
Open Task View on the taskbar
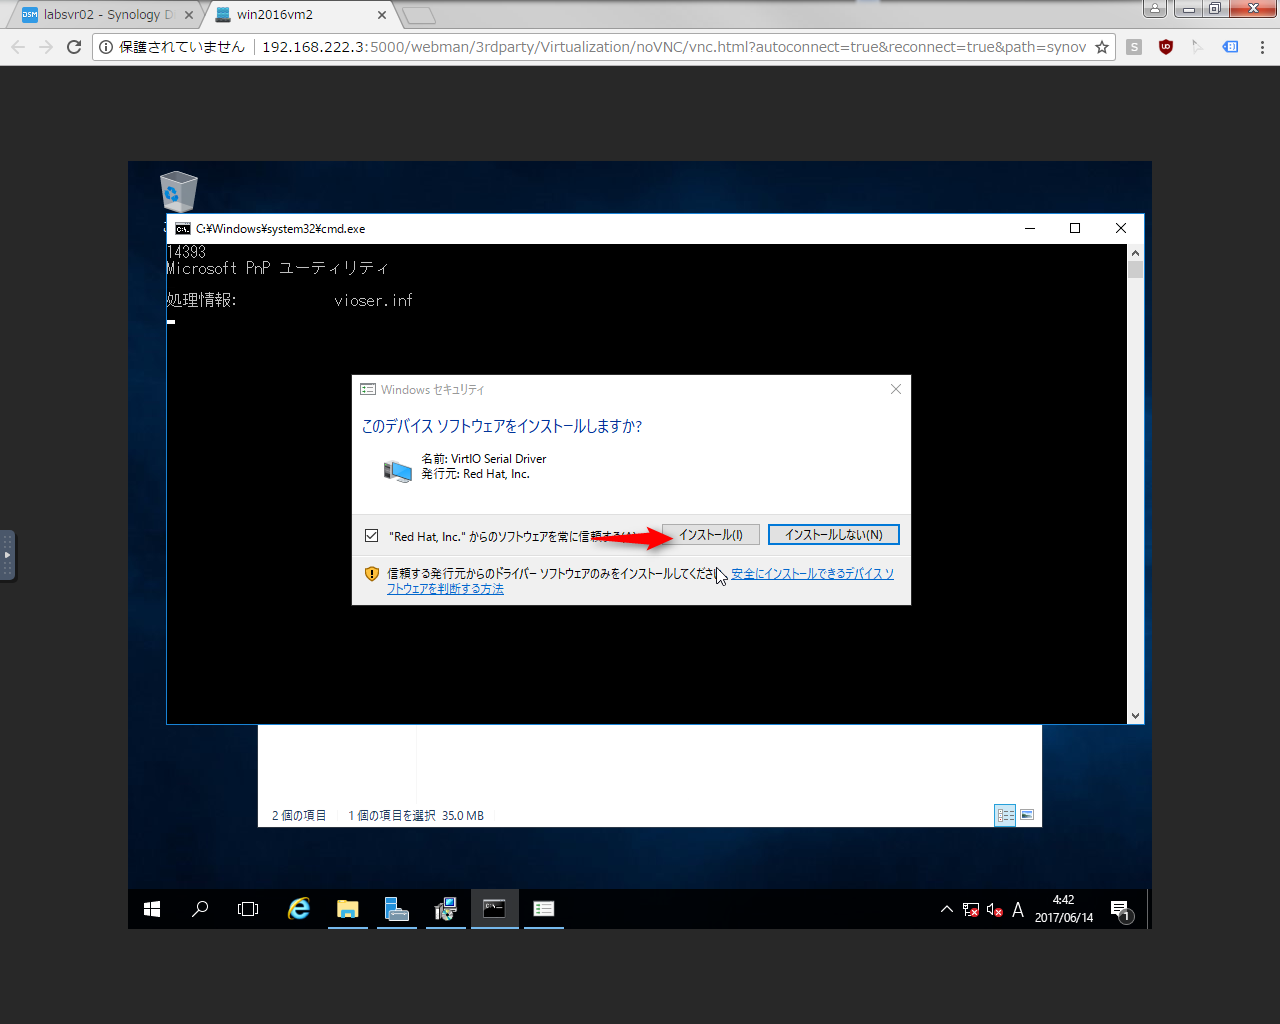tap(248, 909)
